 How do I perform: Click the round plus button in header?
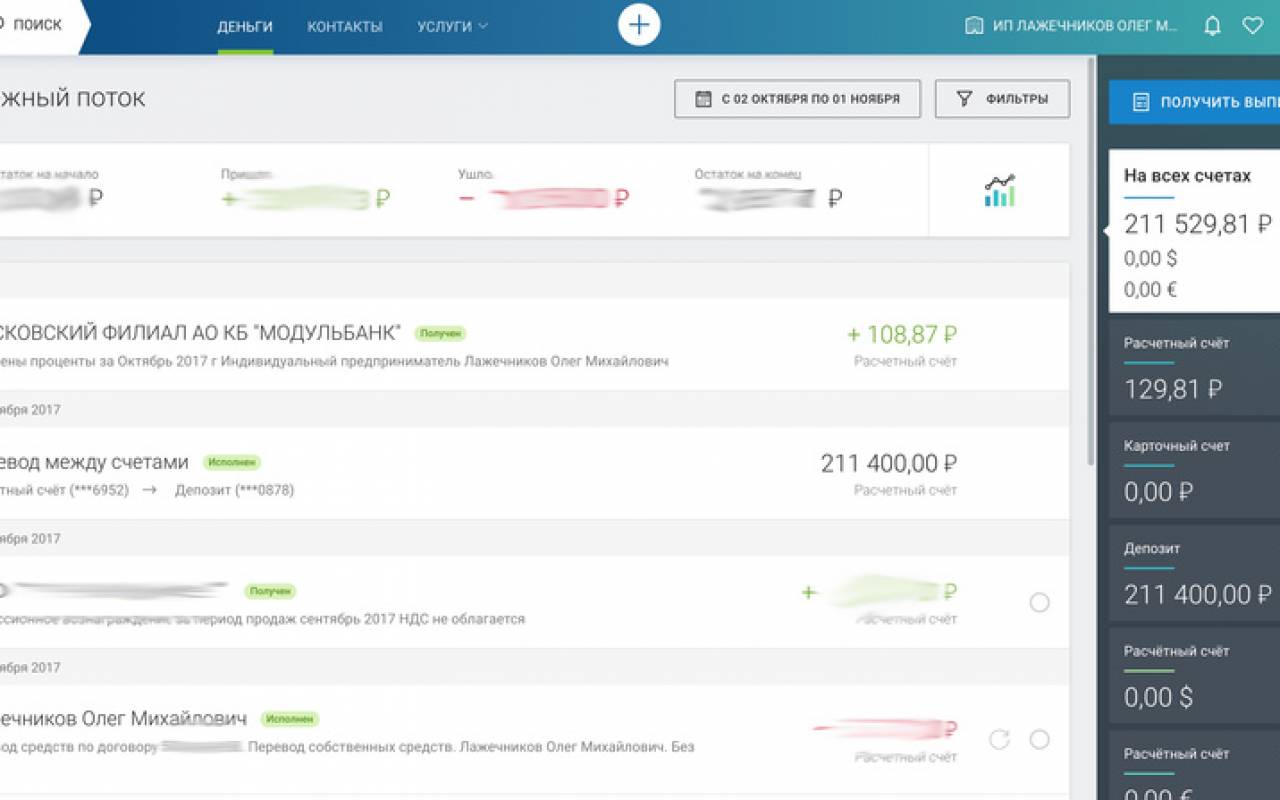[x=639, y=25]
